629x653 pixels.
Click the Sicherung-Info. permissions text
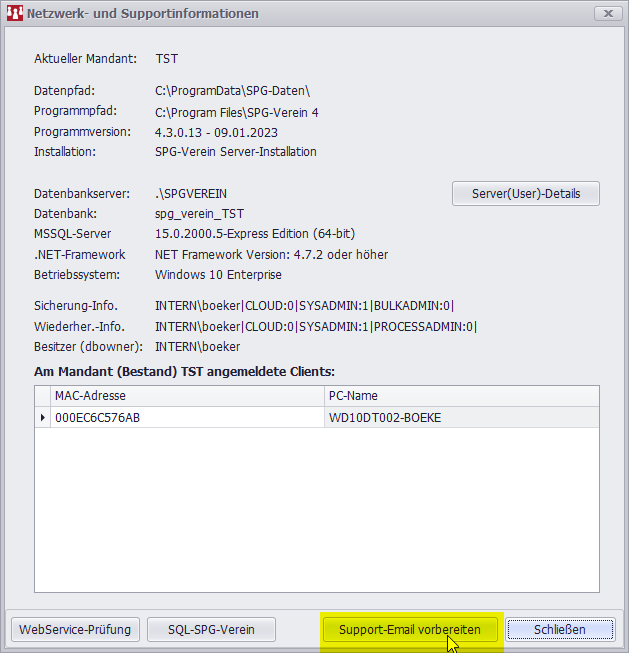pos(311,305)
